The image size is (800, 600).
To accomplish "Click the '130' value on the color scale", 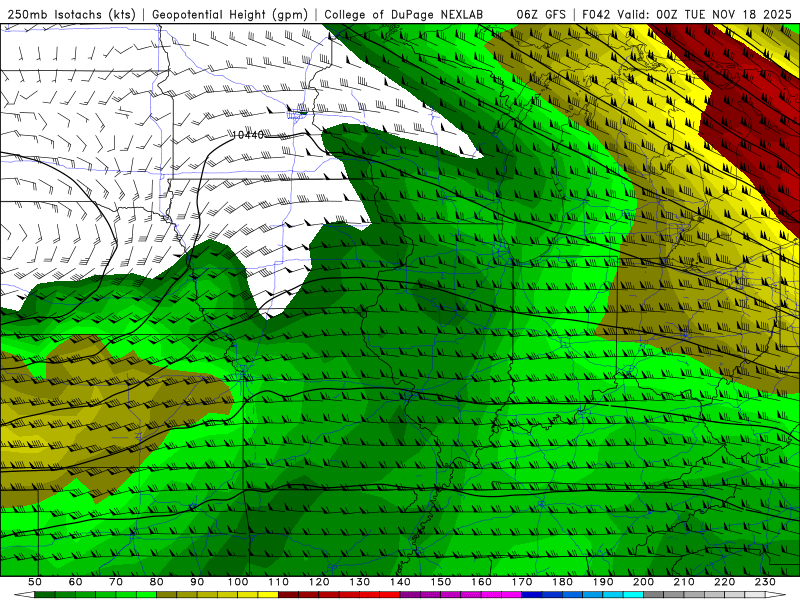I will click(360, 582).
